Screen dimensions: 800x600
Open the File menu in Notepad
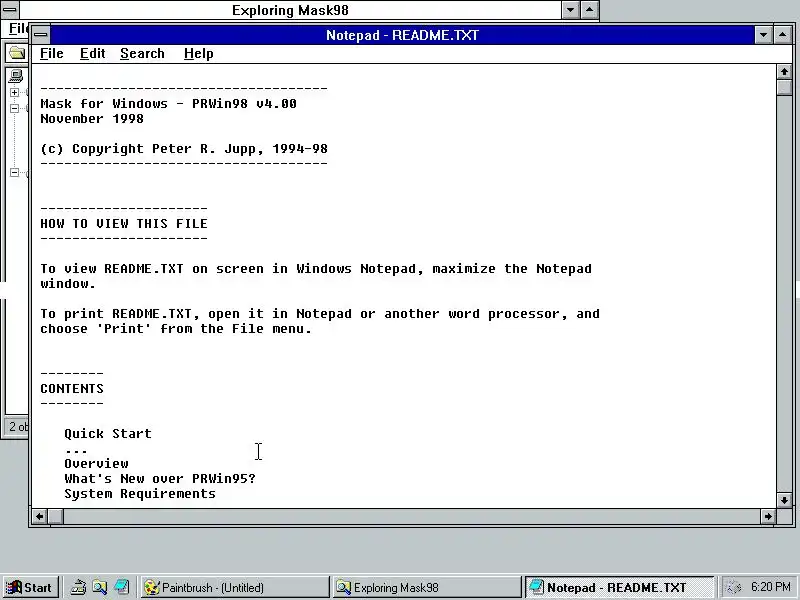point(52,54)
